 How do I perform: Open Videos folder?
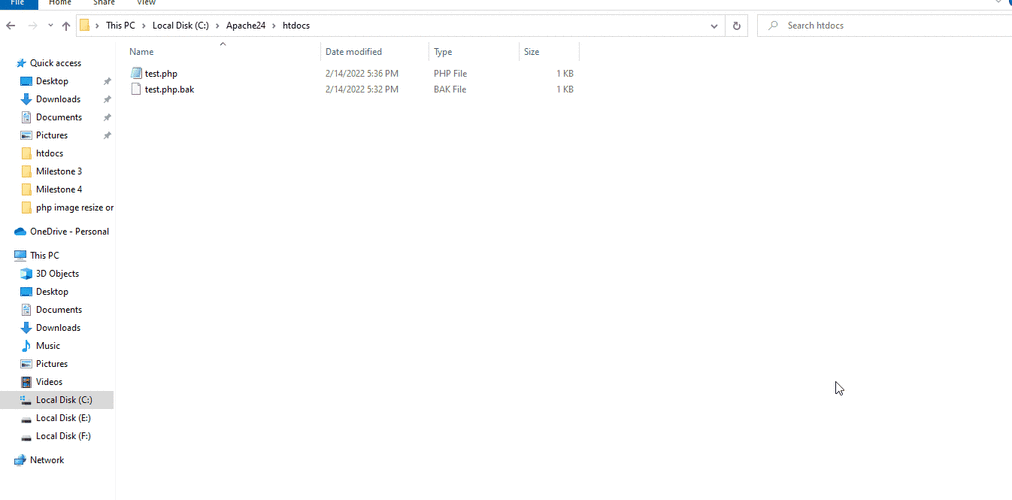49,382
